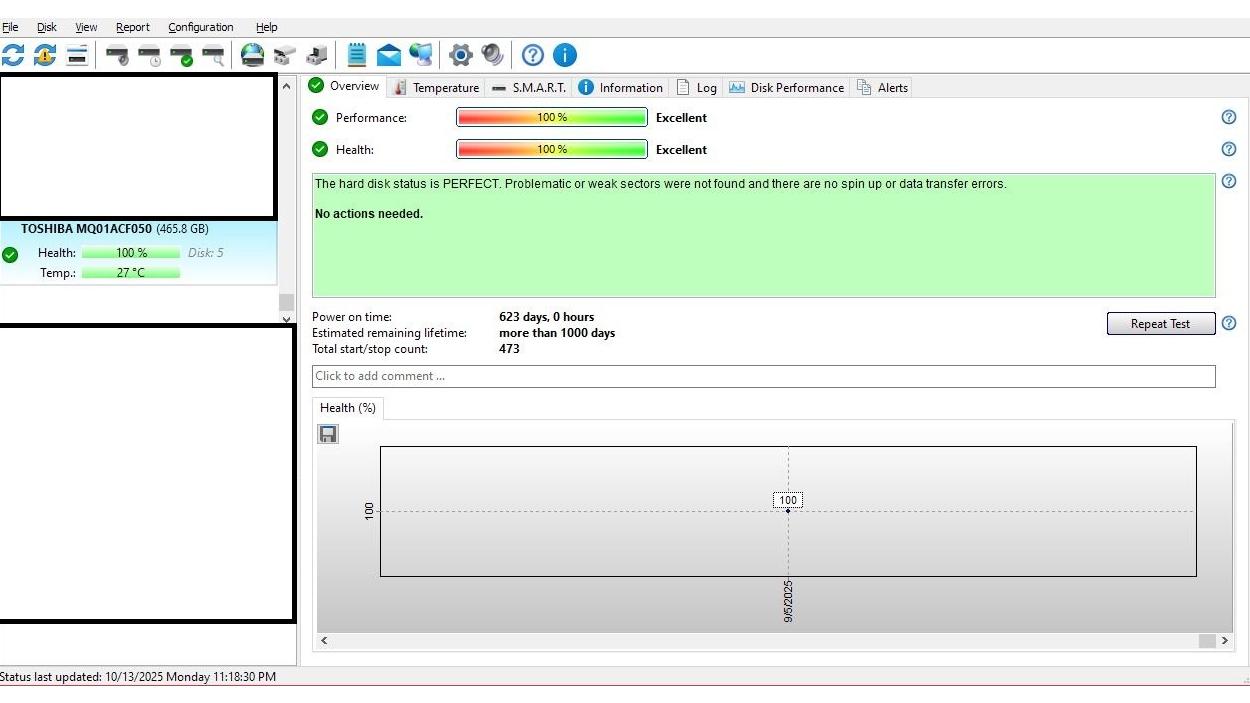Click the disk with clock test icon
This screenshot has width=1250, height=703.
tap(149, 55)
